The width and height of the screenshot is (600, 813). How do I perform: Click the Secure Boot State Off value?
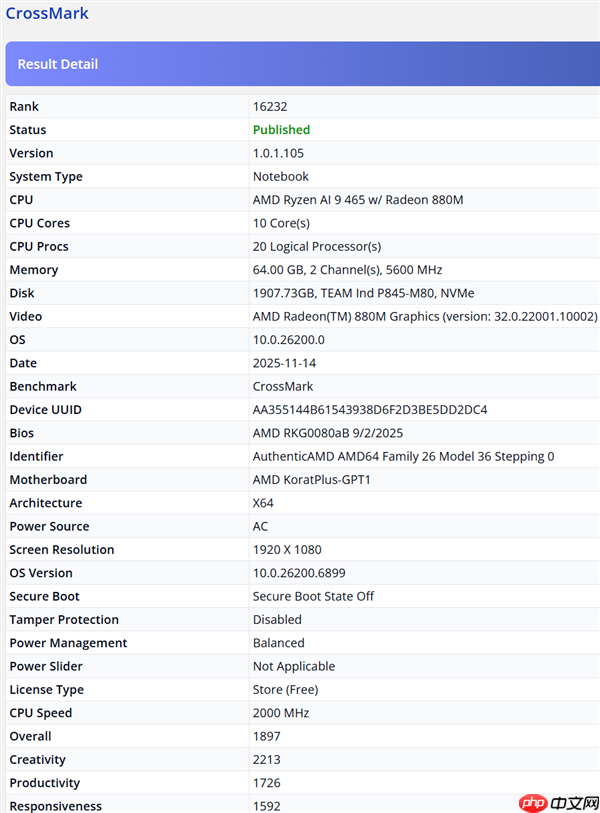pos(313,596)
